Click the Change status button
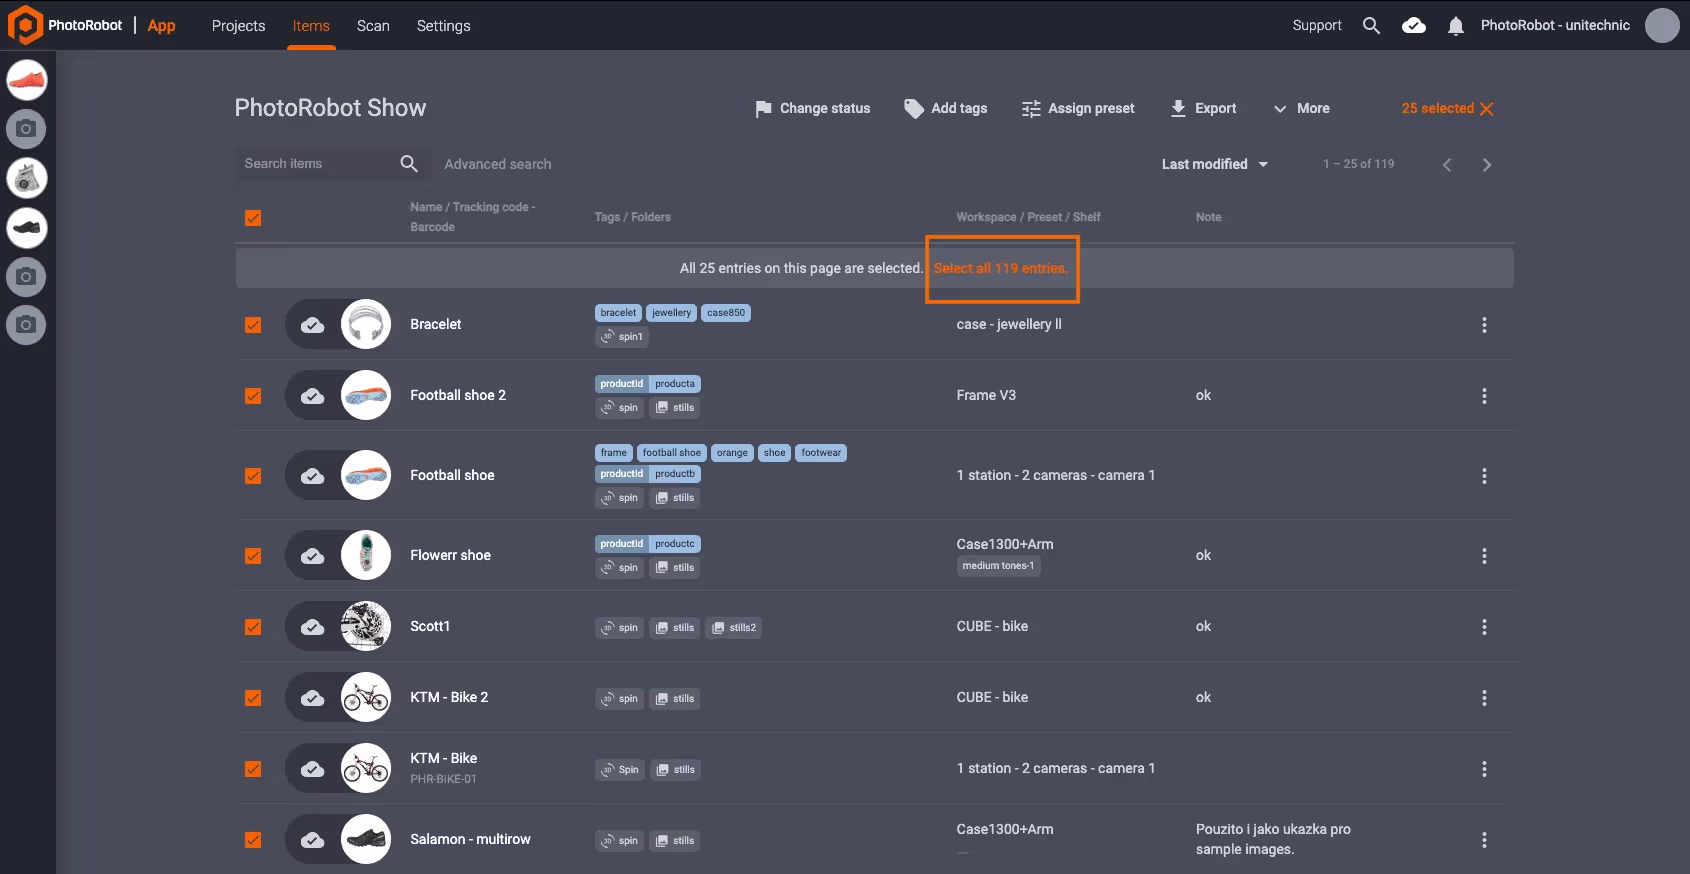 pos(812,108)
